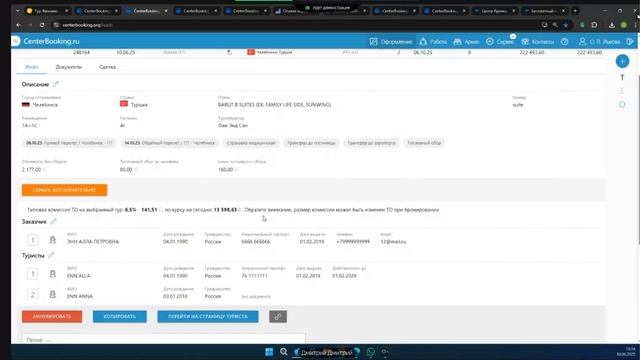Click the CenterBooking.ru logo

click(x=51, y=41)
